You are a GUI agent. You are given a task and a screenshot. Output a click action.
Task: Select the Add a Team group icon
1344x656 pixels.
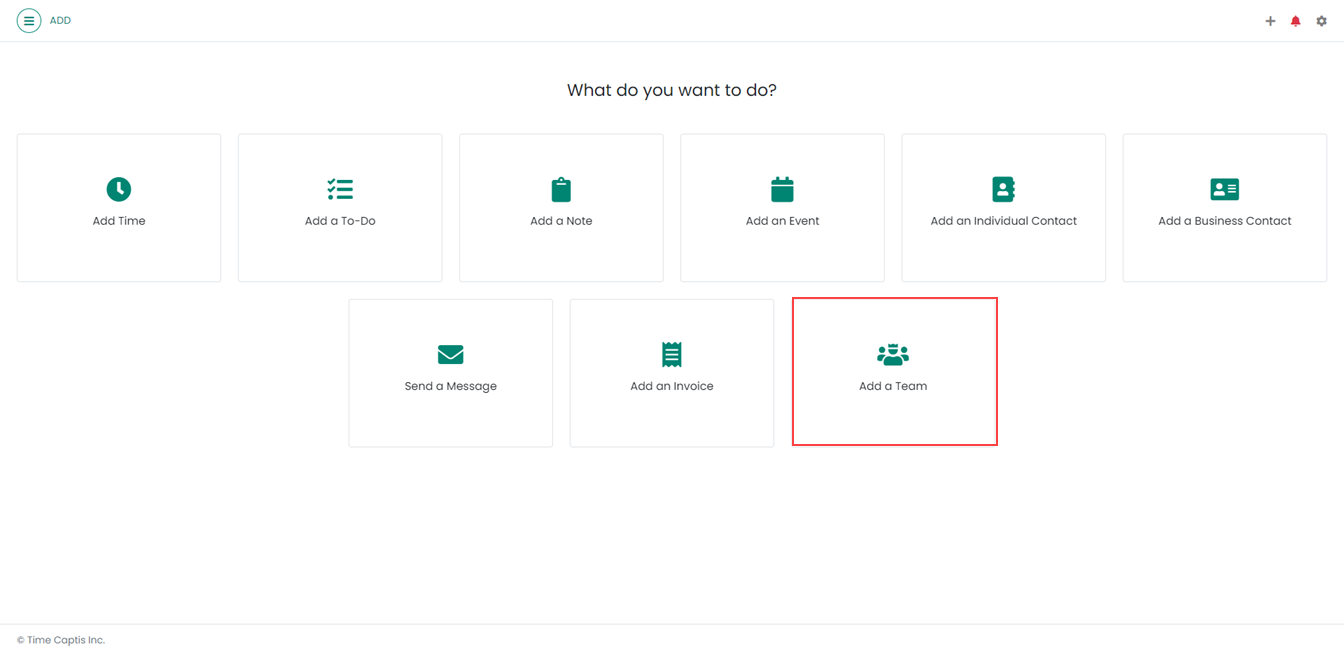[892, 354]
